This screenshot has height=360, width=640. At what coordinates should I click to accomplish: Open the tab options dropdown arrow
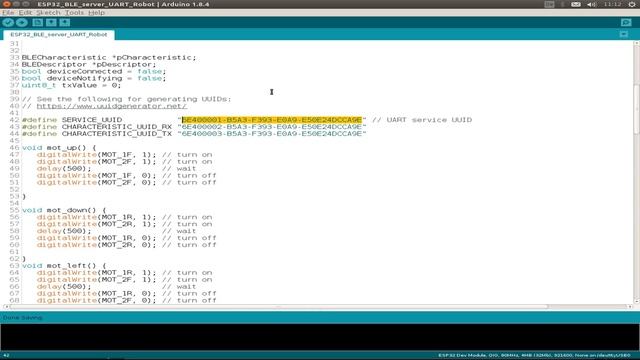click(x=624, y=35)
